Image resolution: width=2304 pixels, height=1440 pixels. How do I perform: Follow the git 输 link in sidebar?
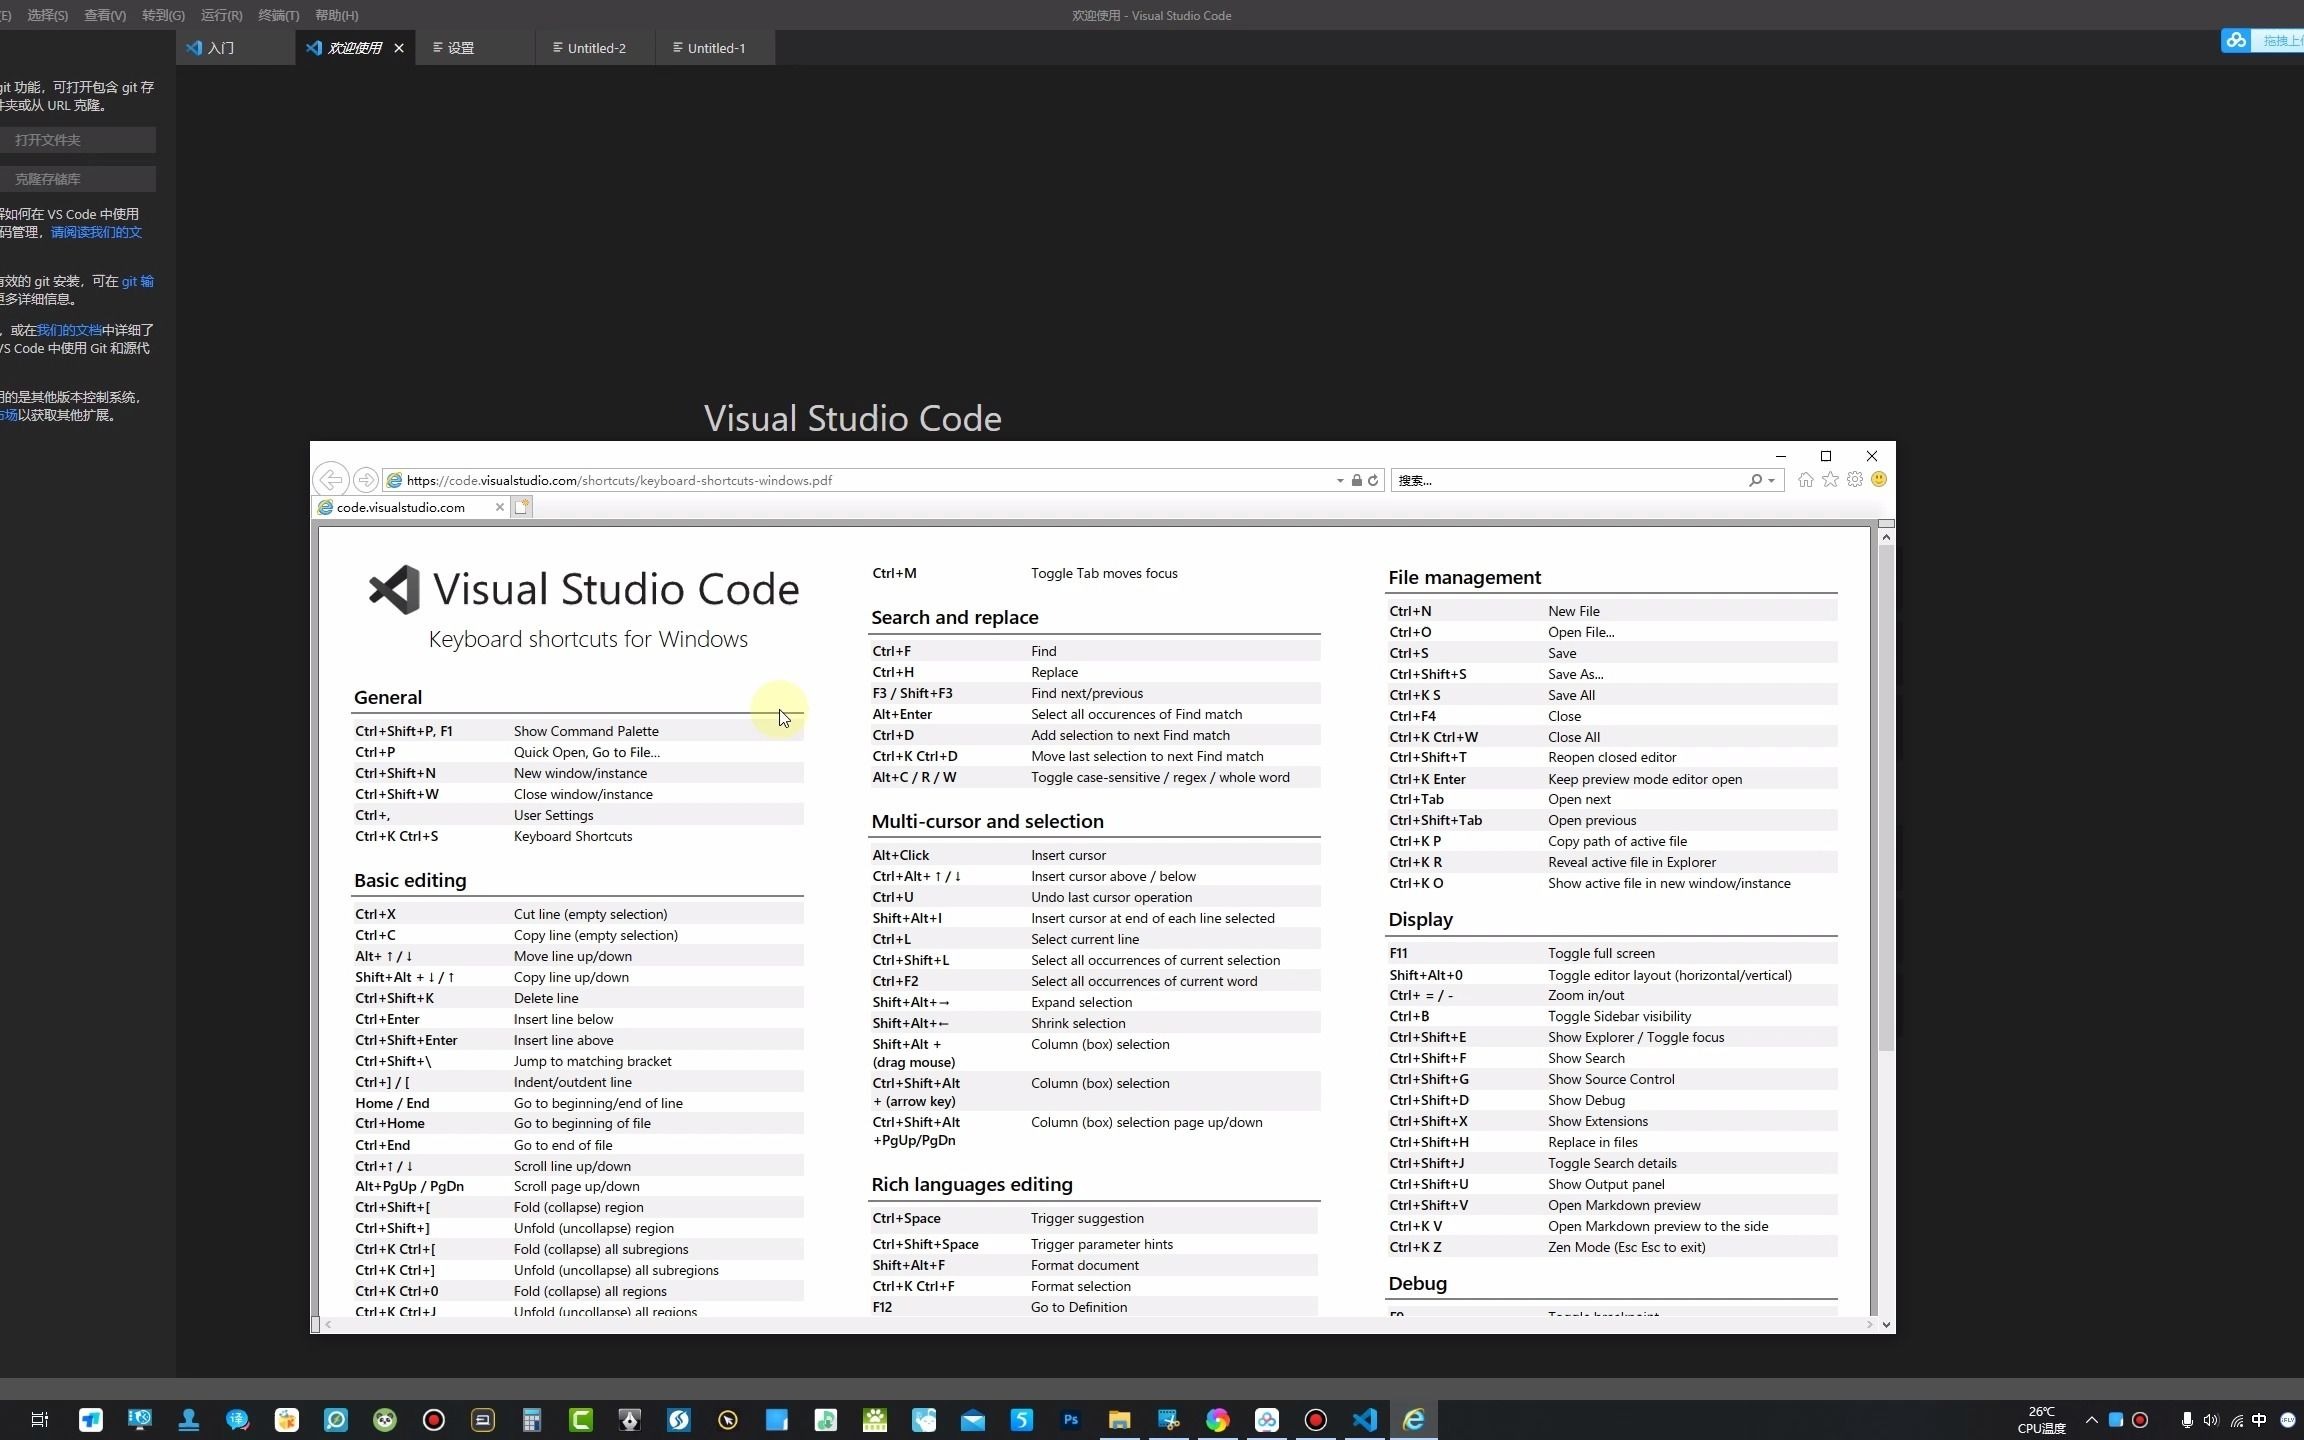click(x=138, y=281)
